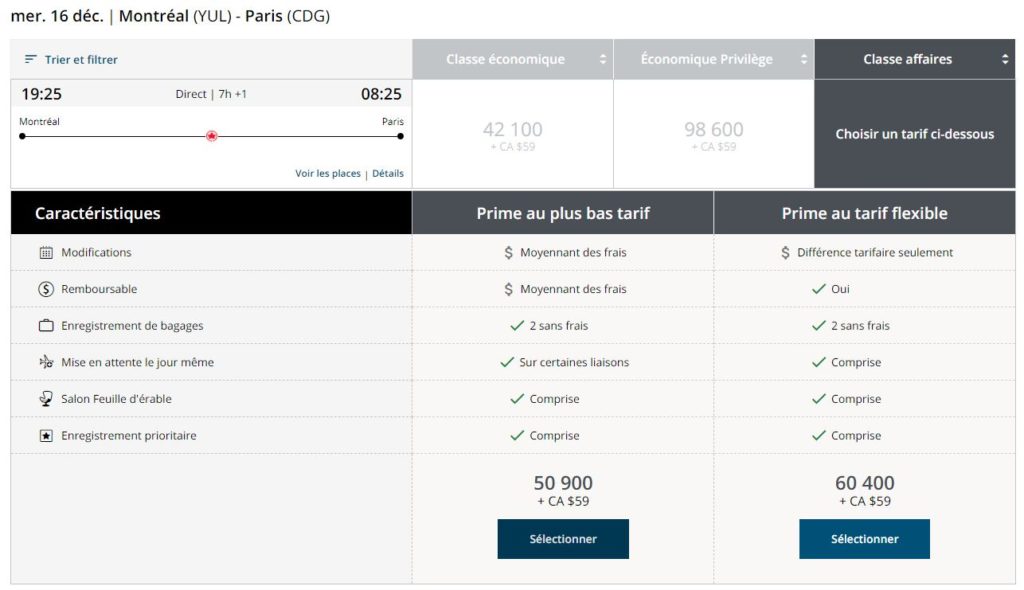
Task: Click the filter icon next to Trier et filtrer
Action: (x=32, y=60)
